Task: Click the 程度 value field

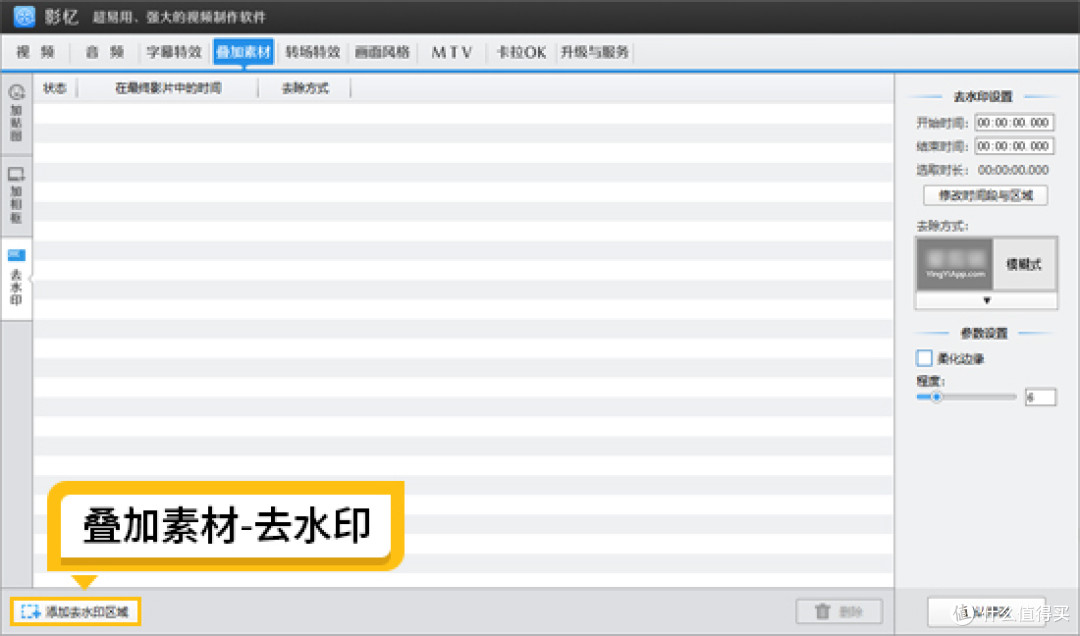Action: click(x=1040, y=397)
